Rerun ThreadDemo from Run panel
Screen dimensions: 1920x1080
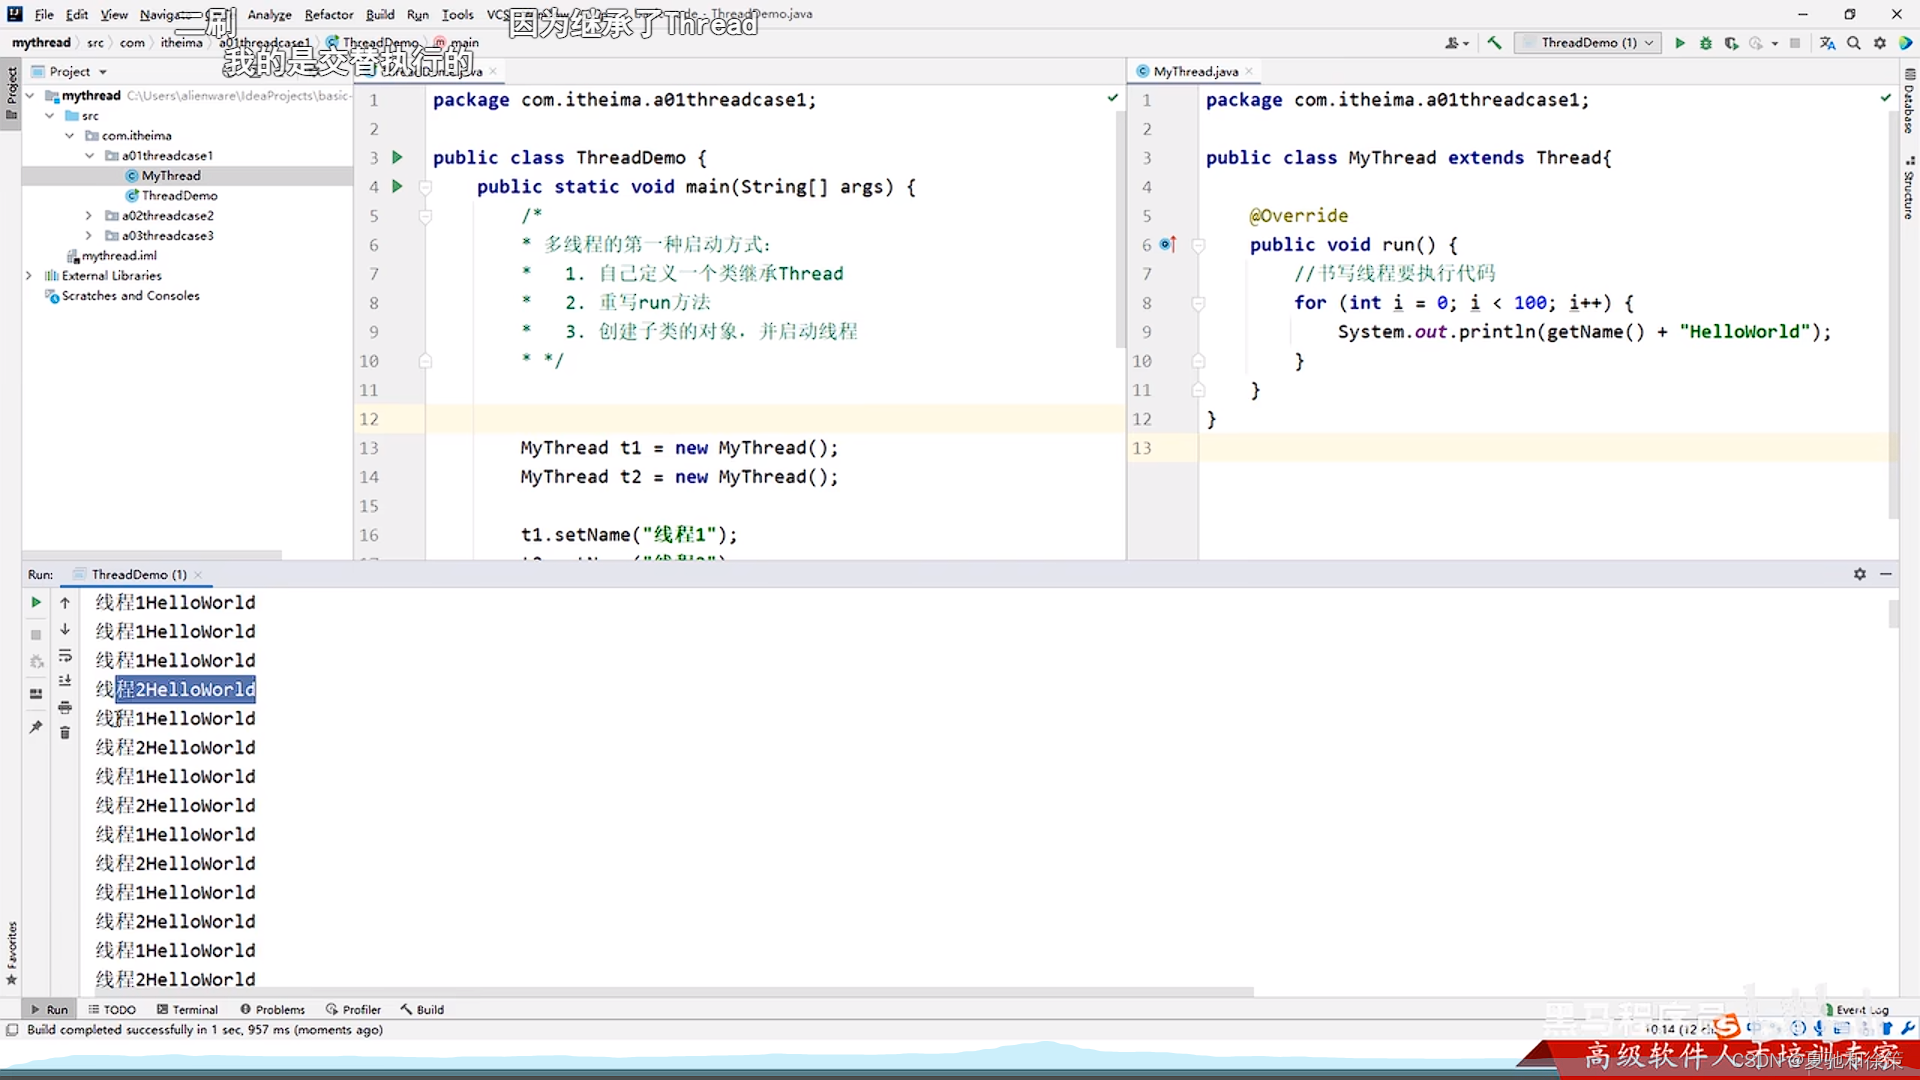[x=36, y=602]
